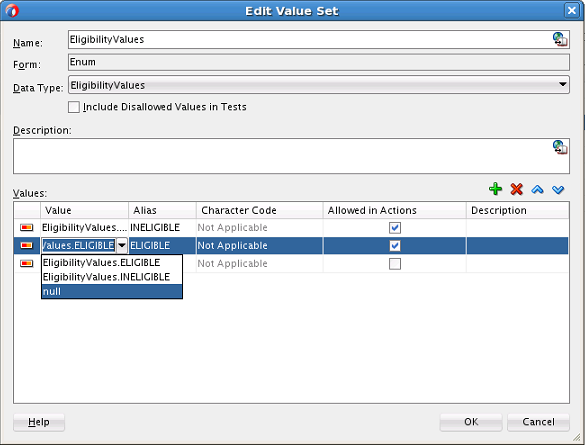The image size is (585, 445).
Task: Uncheck Allowed in Actions for INELIGIBLE row
Action: pos(395,228)
